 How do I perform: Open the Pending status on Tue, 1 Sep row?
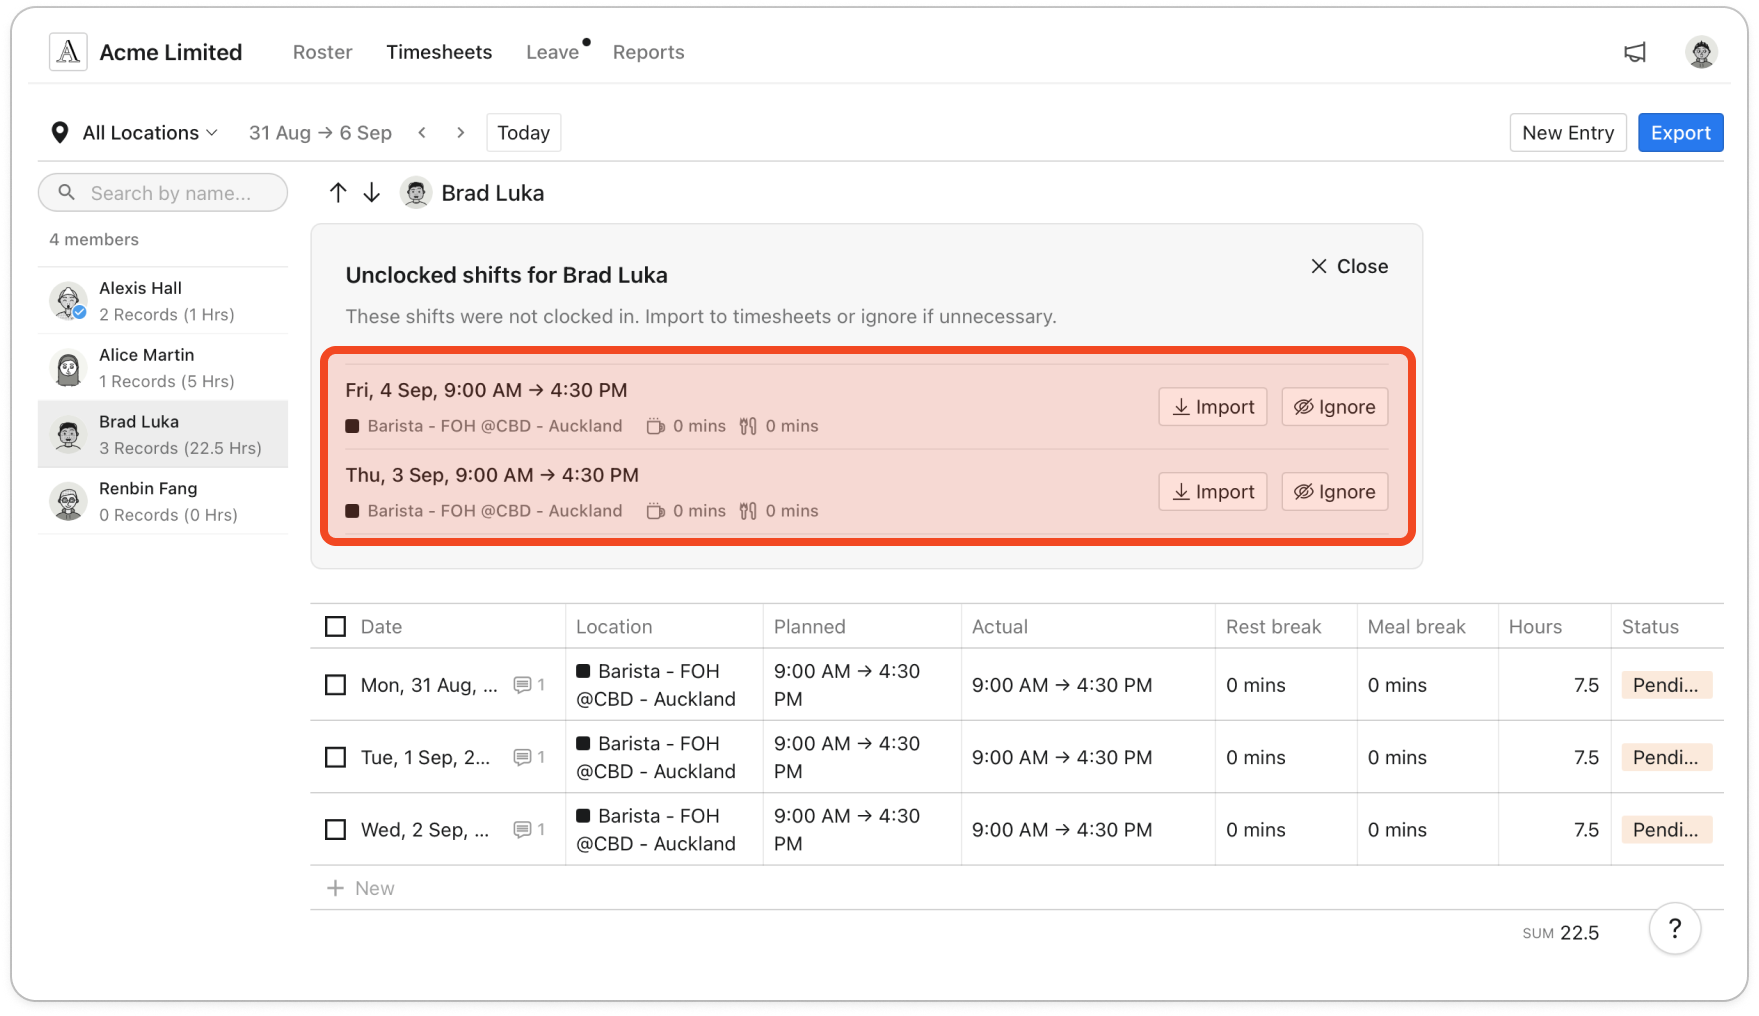click(x=1666, y=757)
